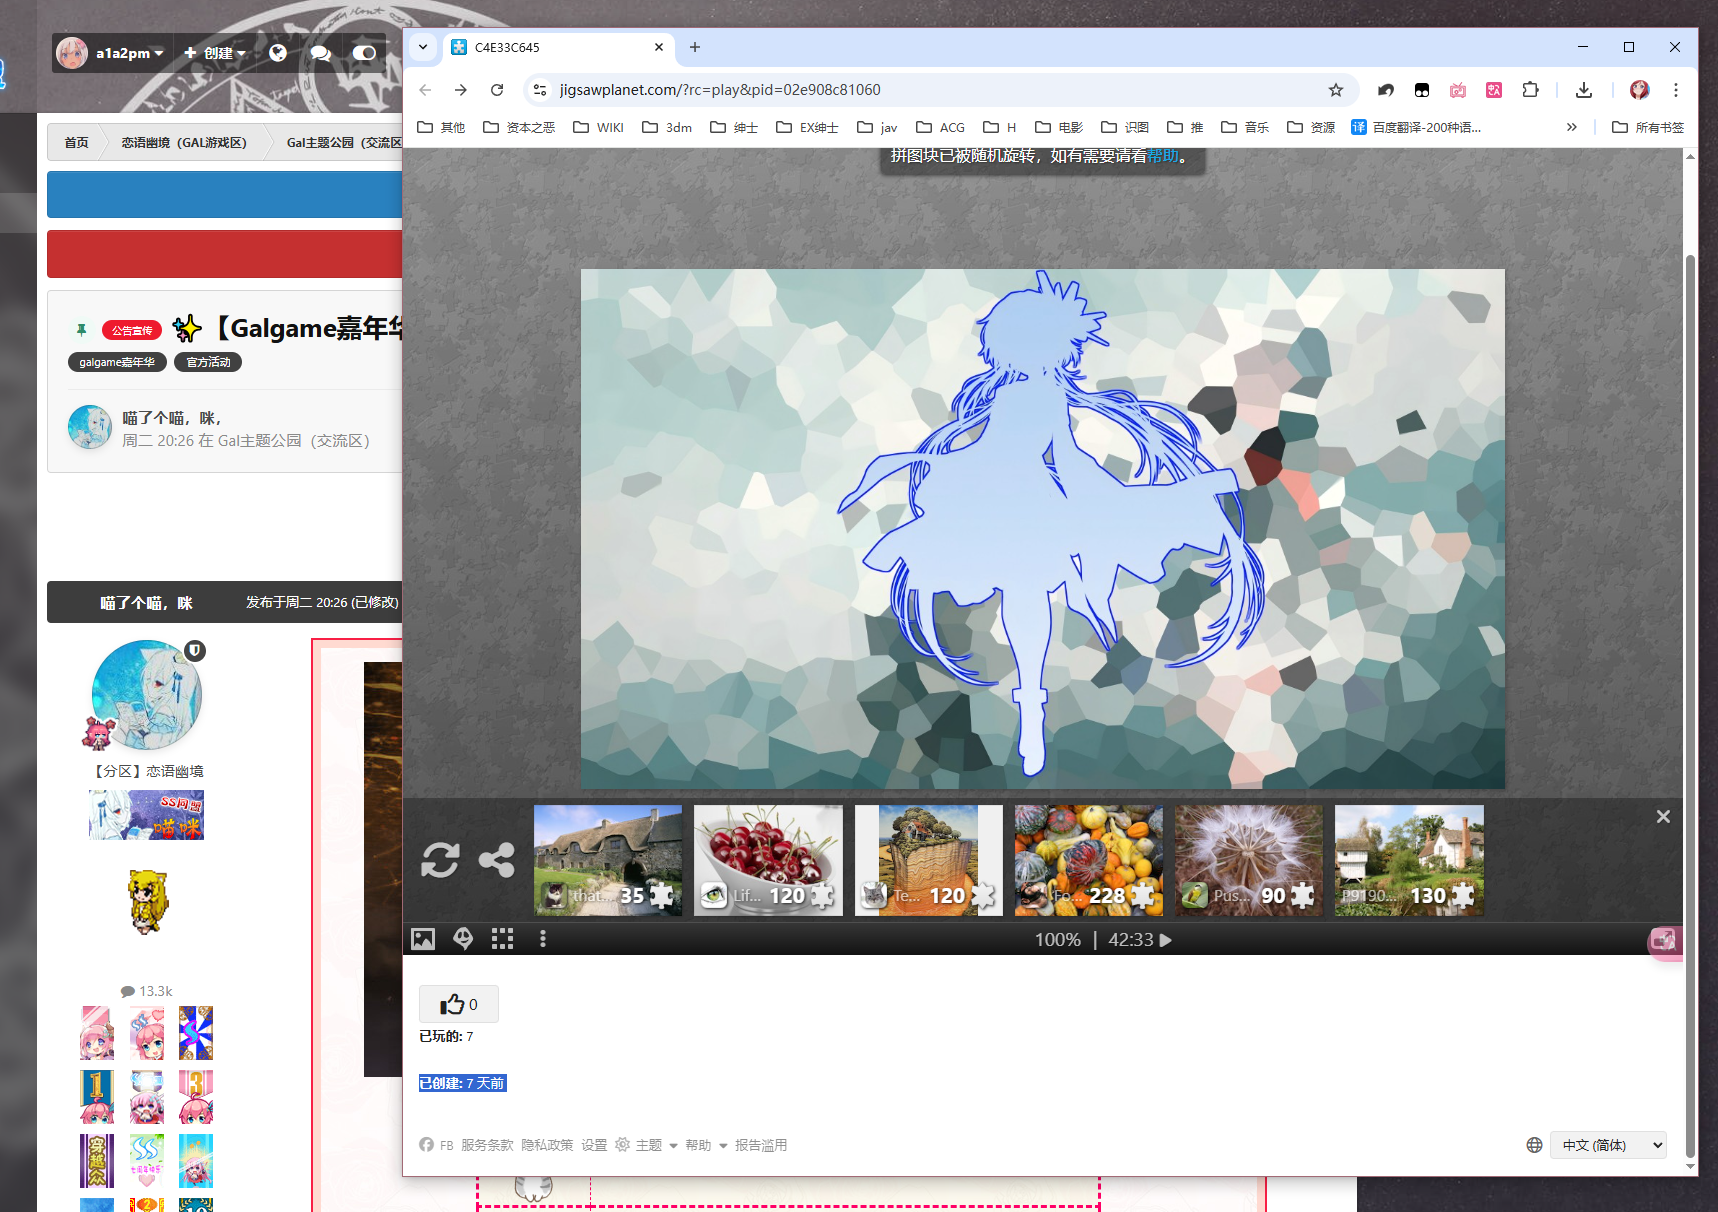The image size is (1718, 1212).
Task: Click the galgame嘉年华 tag
Action: (117, 362)
